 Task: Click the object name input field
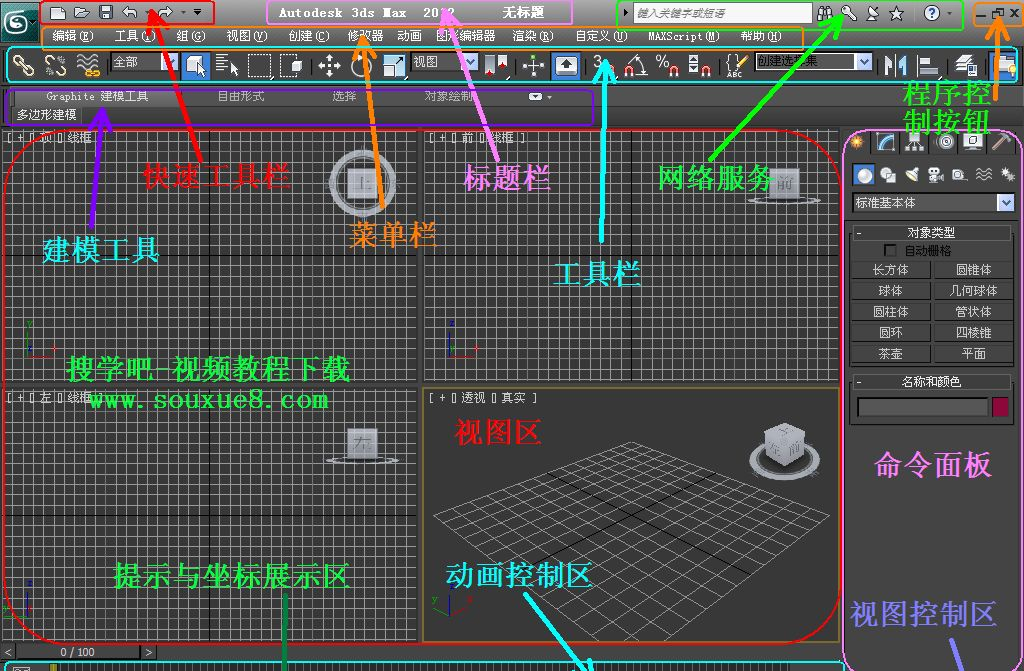922,406
